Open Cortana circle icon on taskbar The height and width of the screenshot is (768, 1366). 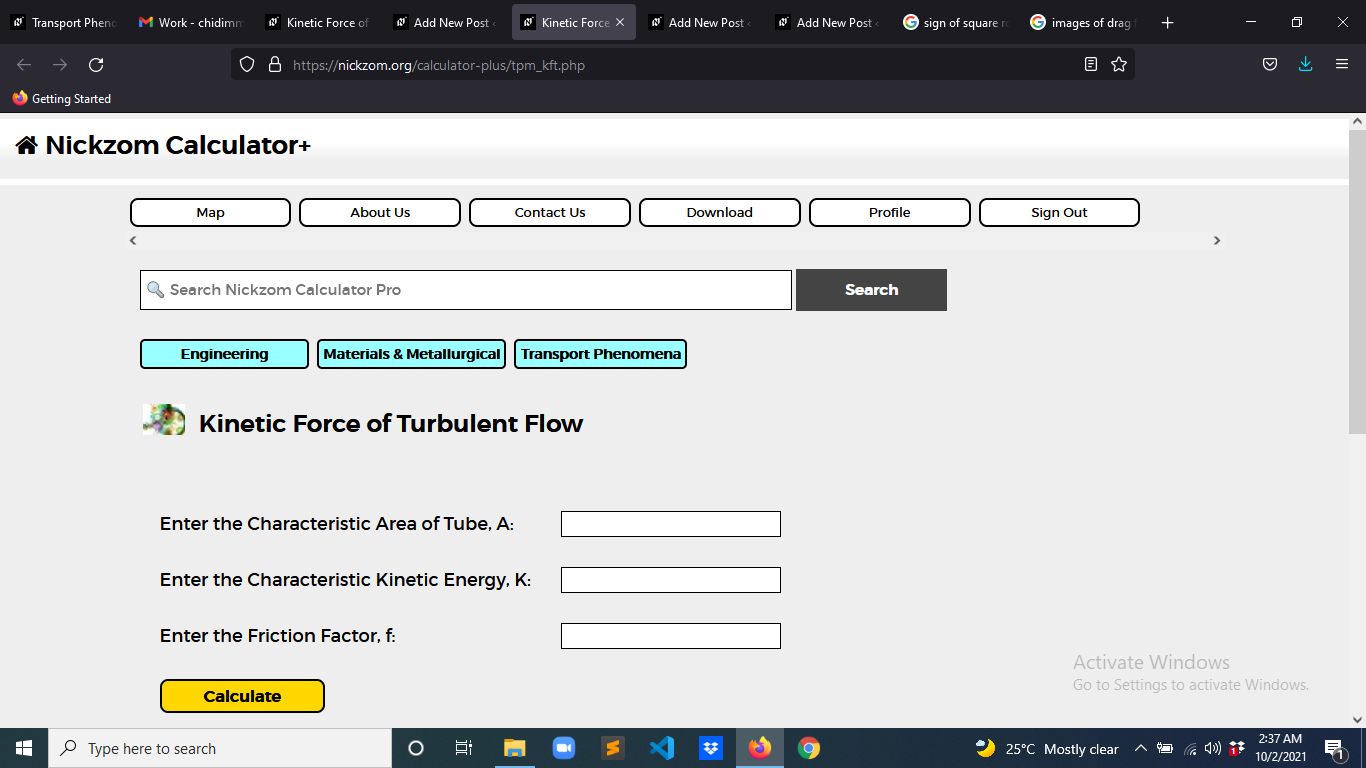click(416, 748)
